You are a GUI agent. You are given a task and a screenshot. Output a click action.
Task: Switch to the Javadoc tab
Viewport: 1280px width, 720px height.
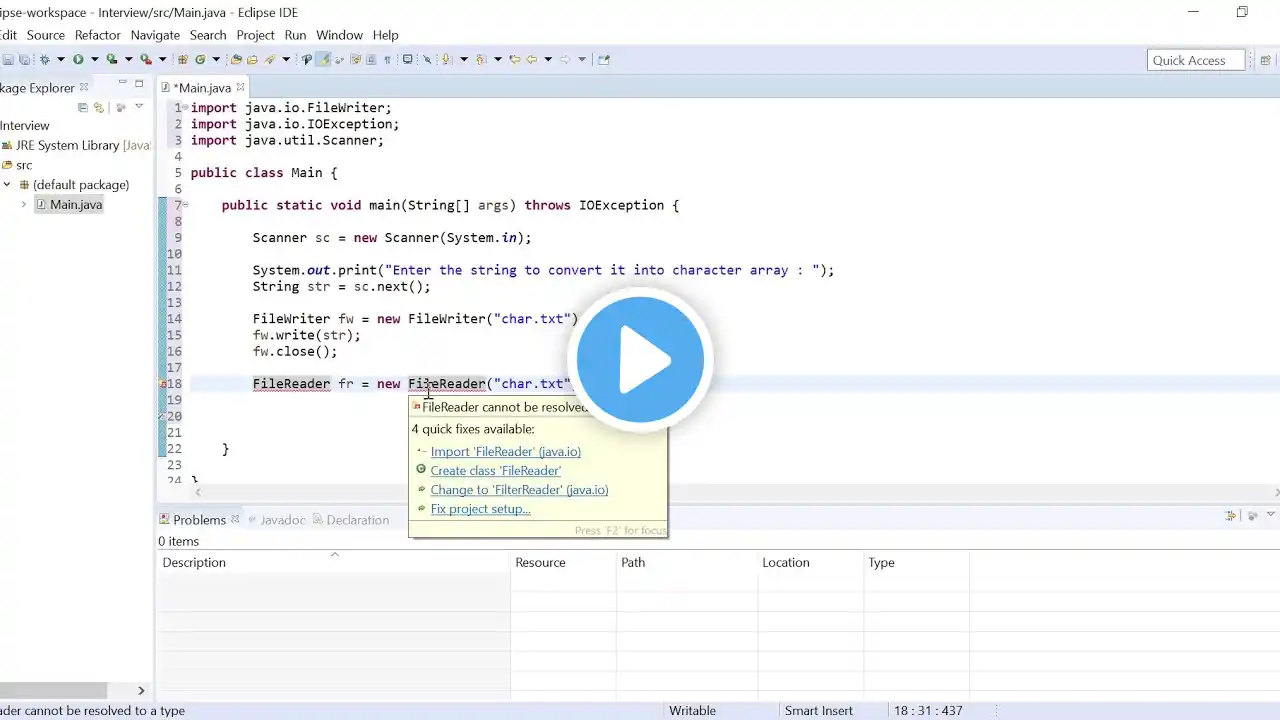281,520
